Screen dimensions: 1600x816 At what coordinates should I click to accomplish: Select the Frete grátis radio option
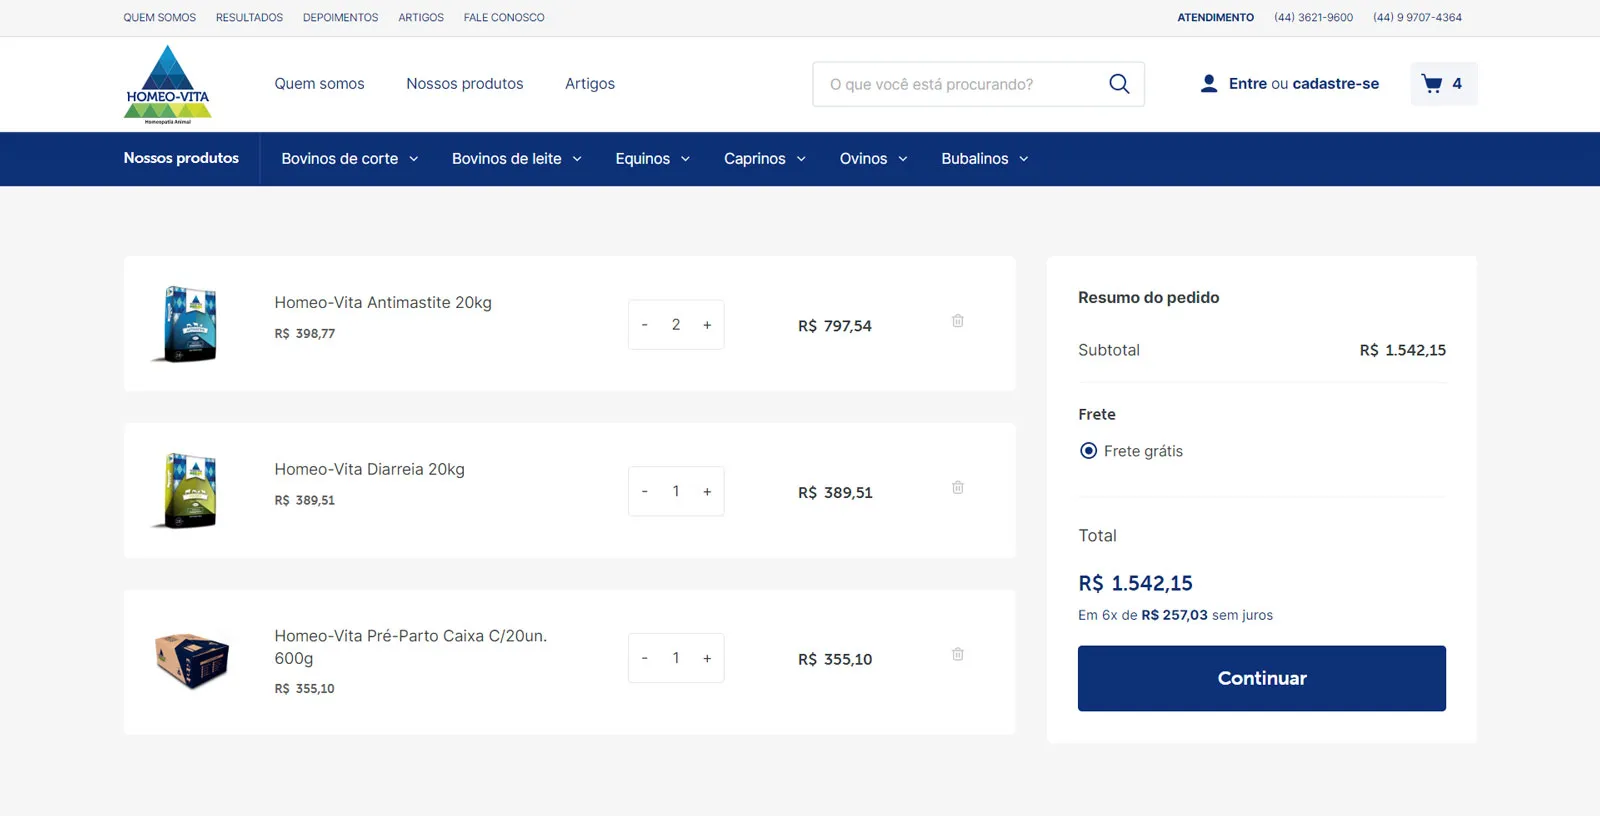click(1089, 451)
